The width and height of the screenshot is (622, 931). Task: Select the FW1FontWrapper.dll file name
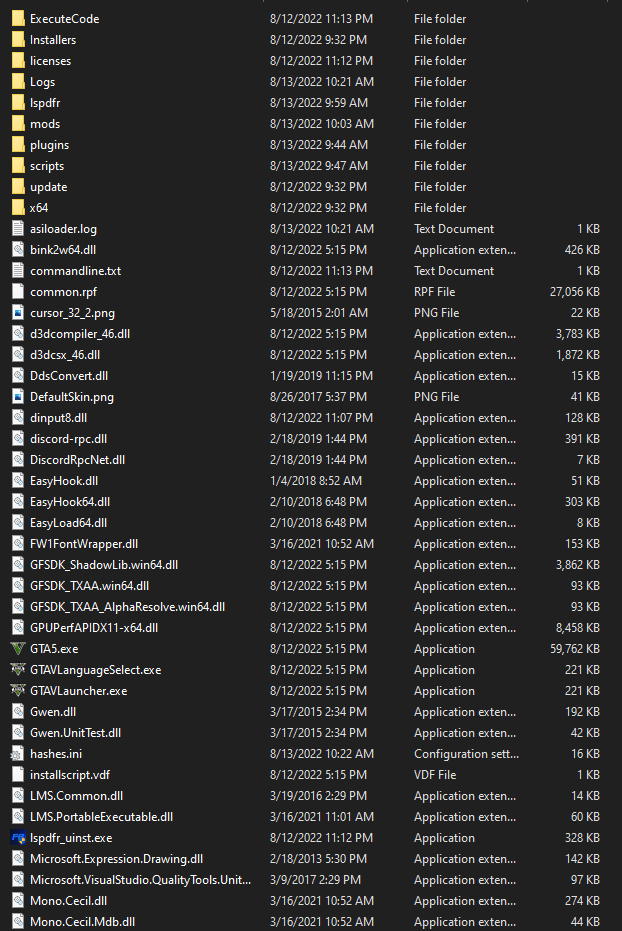[84, 544]
